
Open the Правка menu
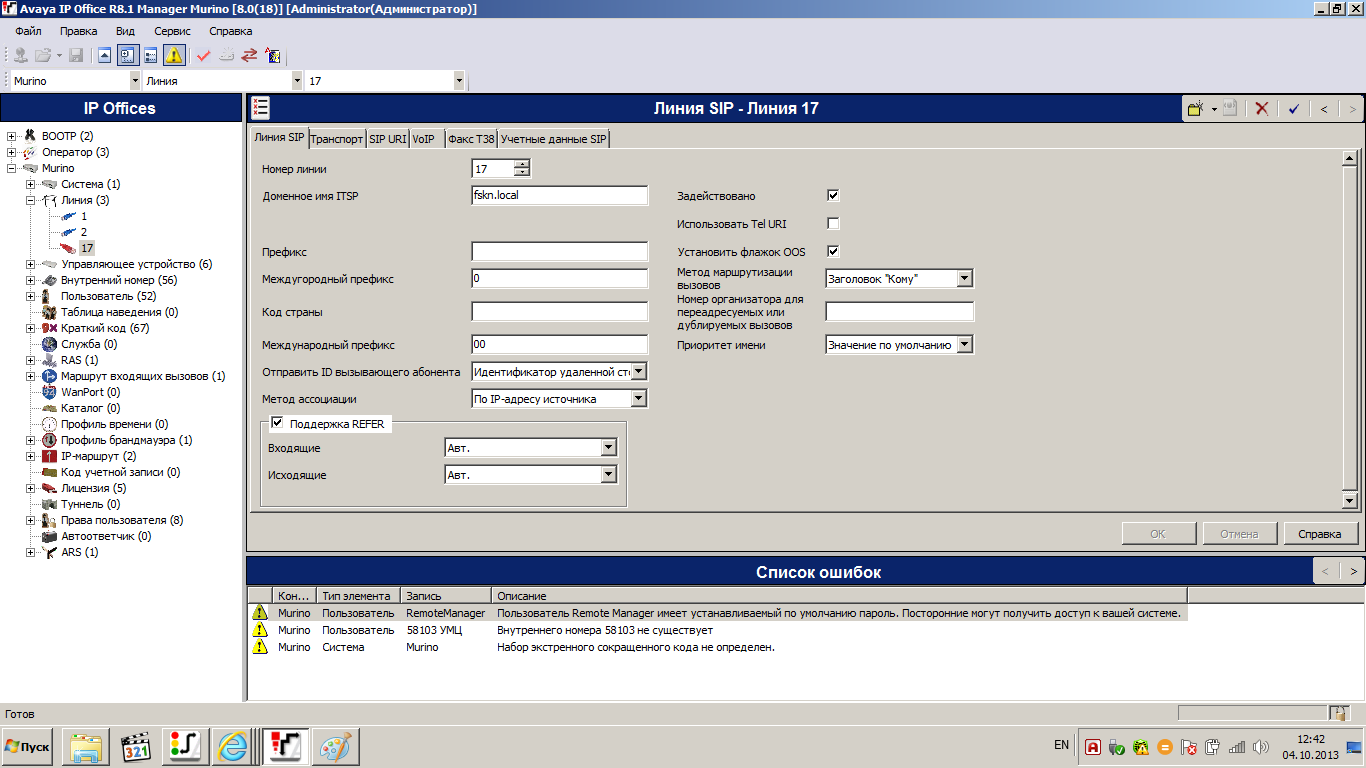pyautogui.click(x=79, y=31)
